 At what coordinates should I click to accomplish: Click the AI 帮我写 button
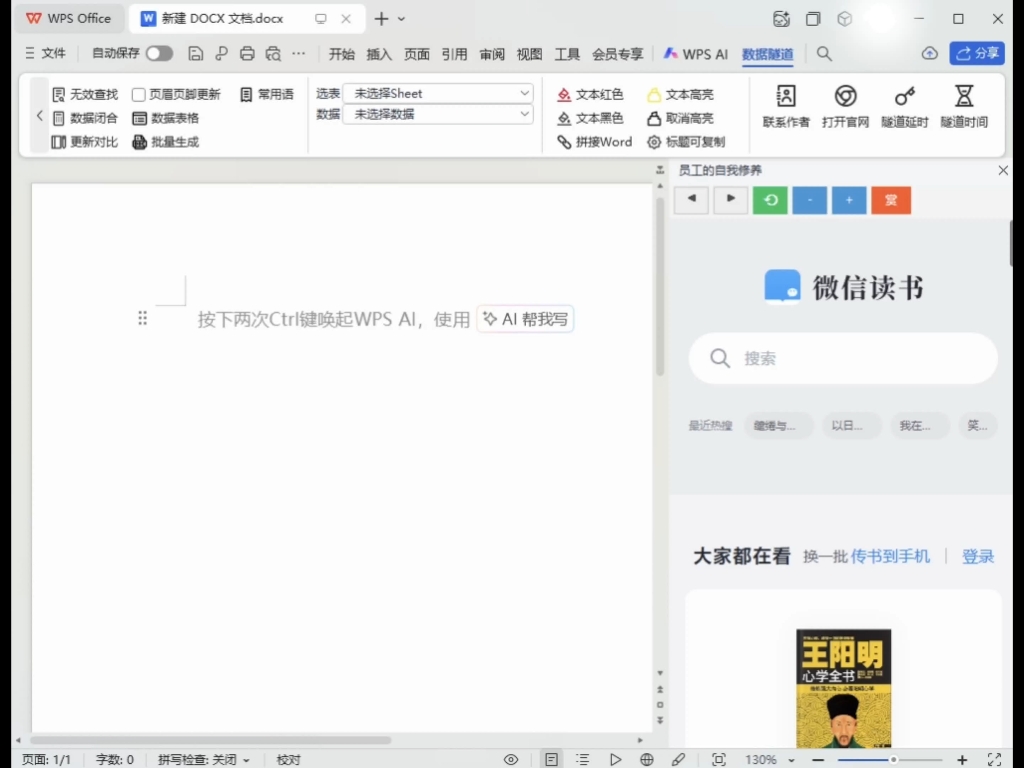tap(526, 319)
